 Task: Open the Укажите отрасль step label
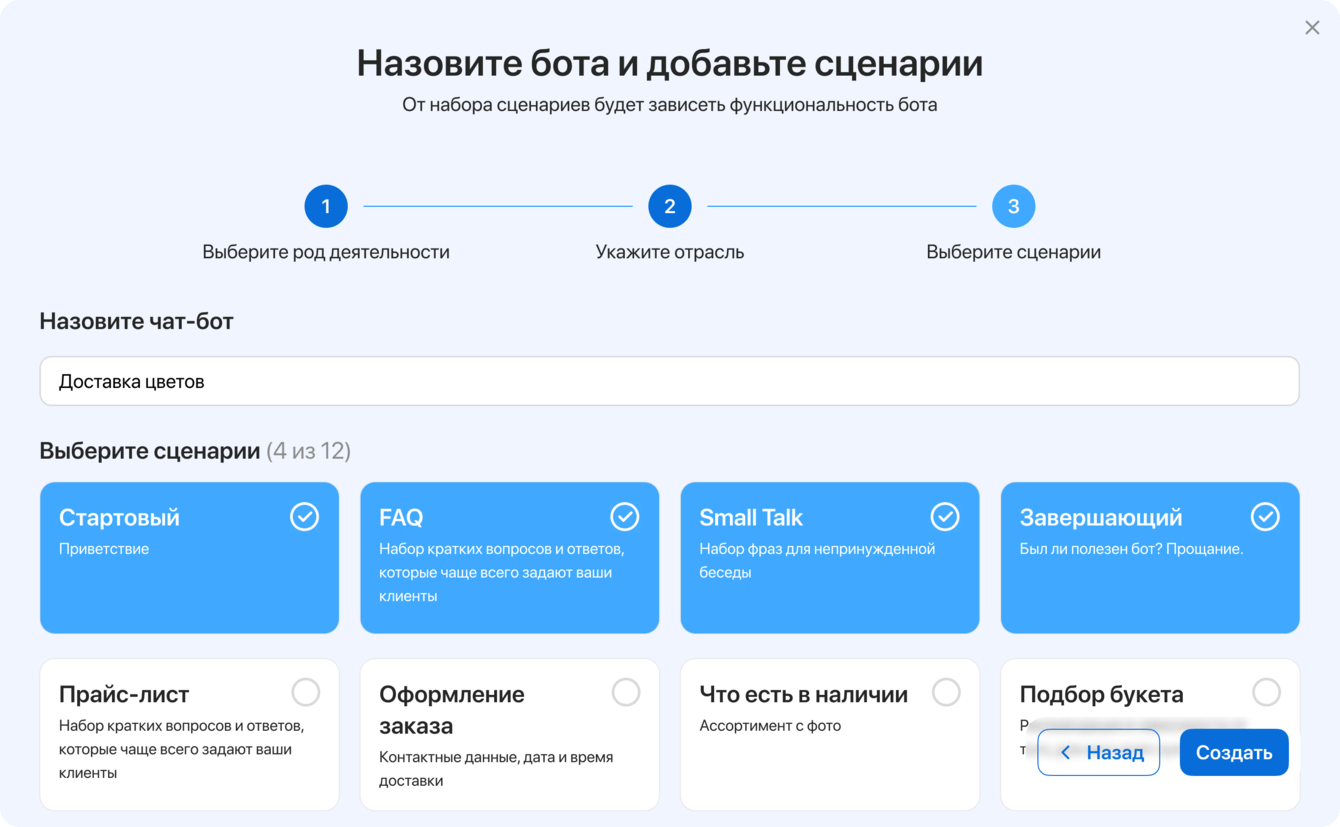[670, 252]
